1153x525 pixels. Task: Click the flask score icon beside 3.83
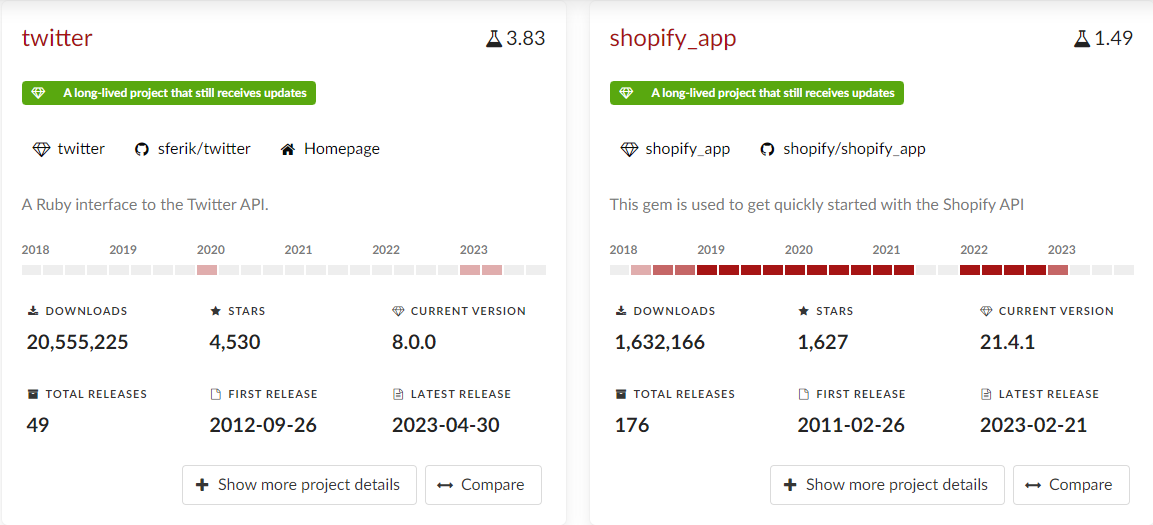[494, 39]
